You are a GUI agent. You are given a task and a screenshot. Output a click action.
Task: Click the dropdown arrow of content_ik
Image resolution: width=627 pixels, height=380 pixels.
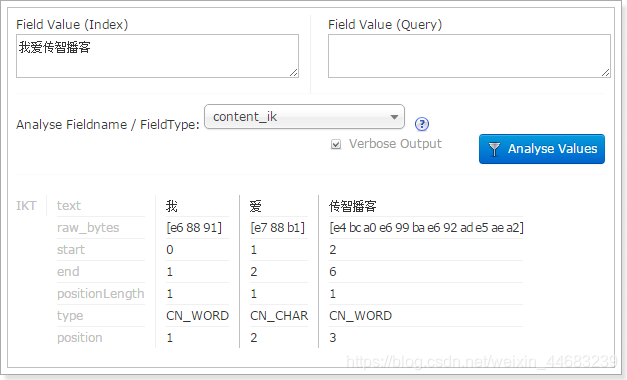click(394, 117)
